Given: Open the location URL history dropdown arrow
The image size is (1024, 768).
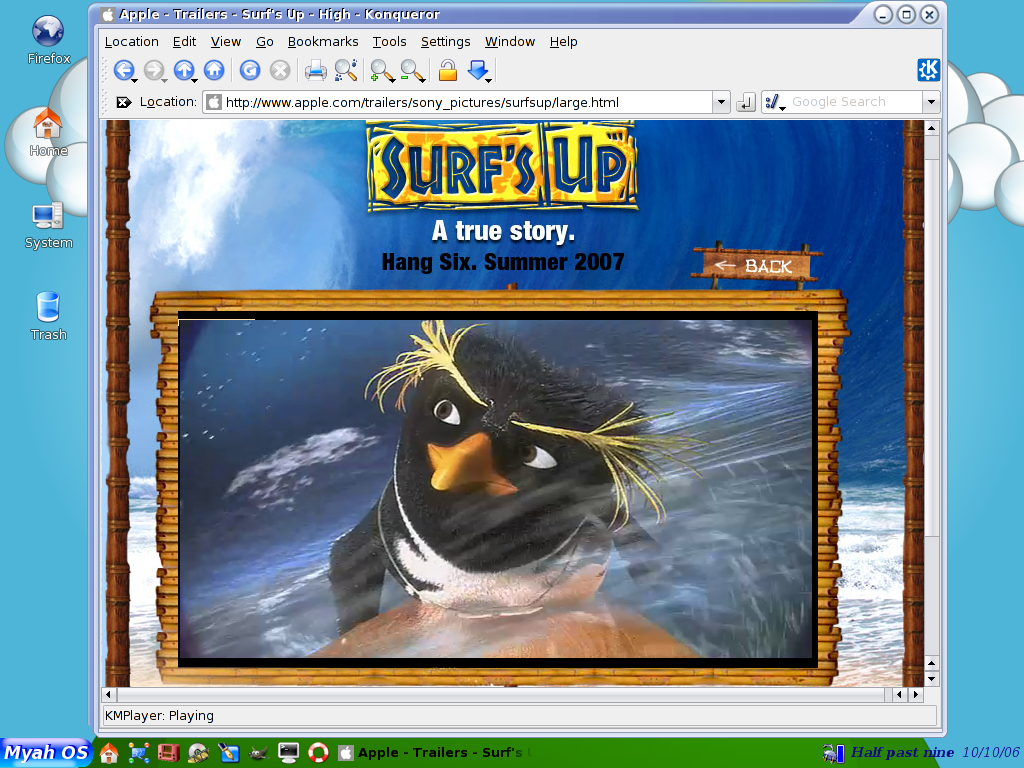Looking at the screenshot, I should click(x=721, y=102).
